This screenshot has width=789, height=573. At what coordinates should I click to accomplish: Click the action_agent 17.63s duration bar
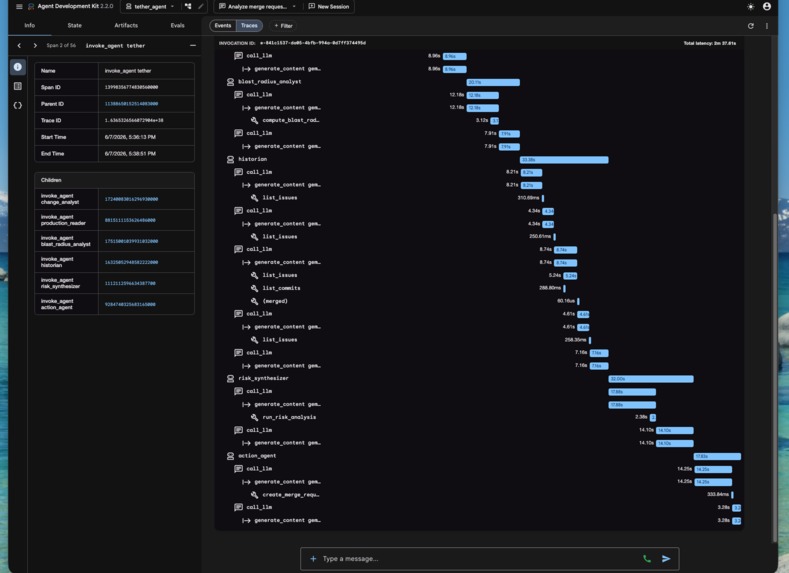(717, 456)
